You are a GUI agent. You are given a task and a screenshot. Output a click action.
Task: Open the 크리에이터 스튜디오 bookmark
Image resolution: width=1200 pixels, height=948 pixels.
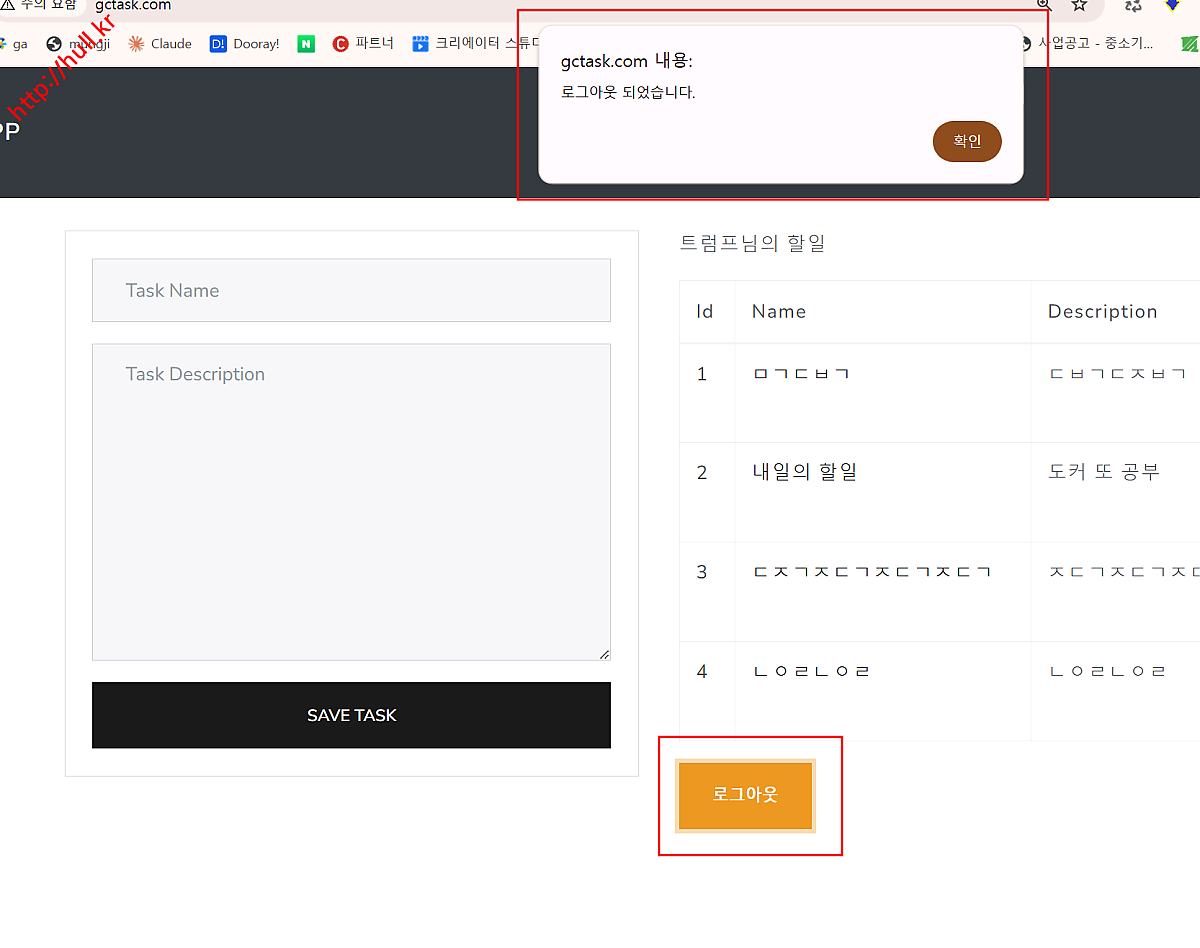(x=476, y=44)
